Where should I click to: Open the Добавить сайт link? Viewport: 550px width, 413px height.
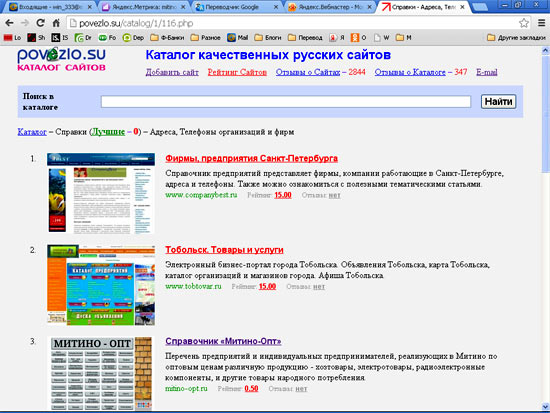coord(172,72)
